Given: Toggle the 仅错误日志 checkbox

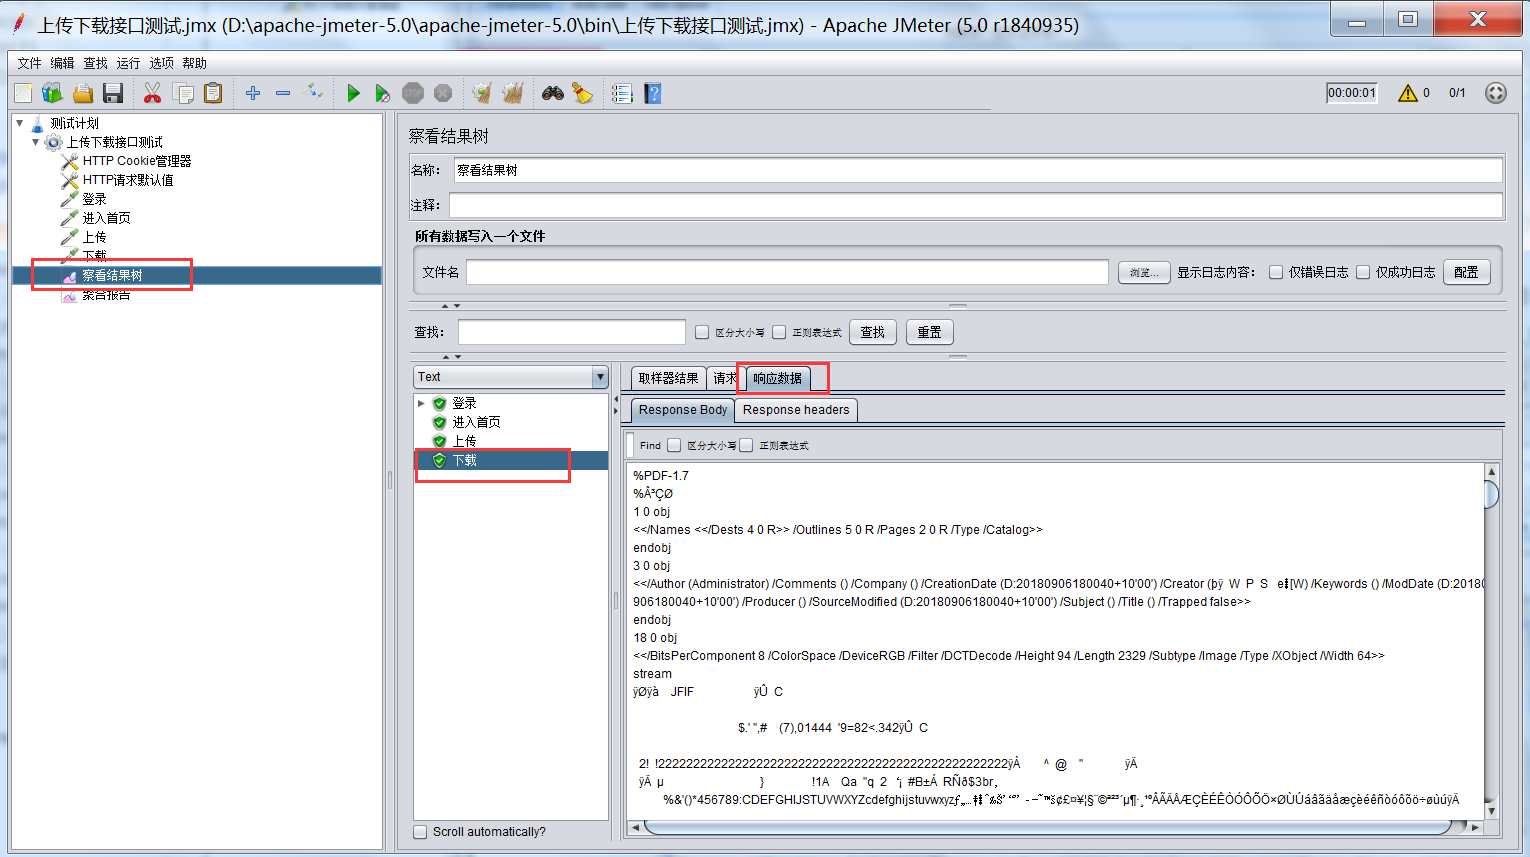Looking at the screenshot, I should click(x=1276, y=272).
